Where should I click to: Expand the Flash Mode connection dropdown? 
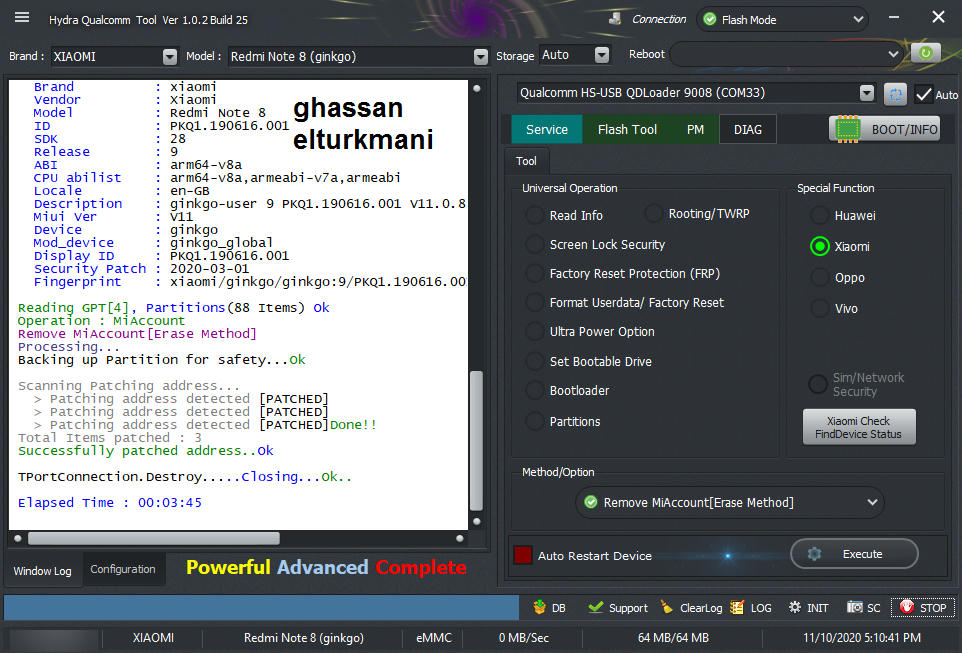(858, 19)
